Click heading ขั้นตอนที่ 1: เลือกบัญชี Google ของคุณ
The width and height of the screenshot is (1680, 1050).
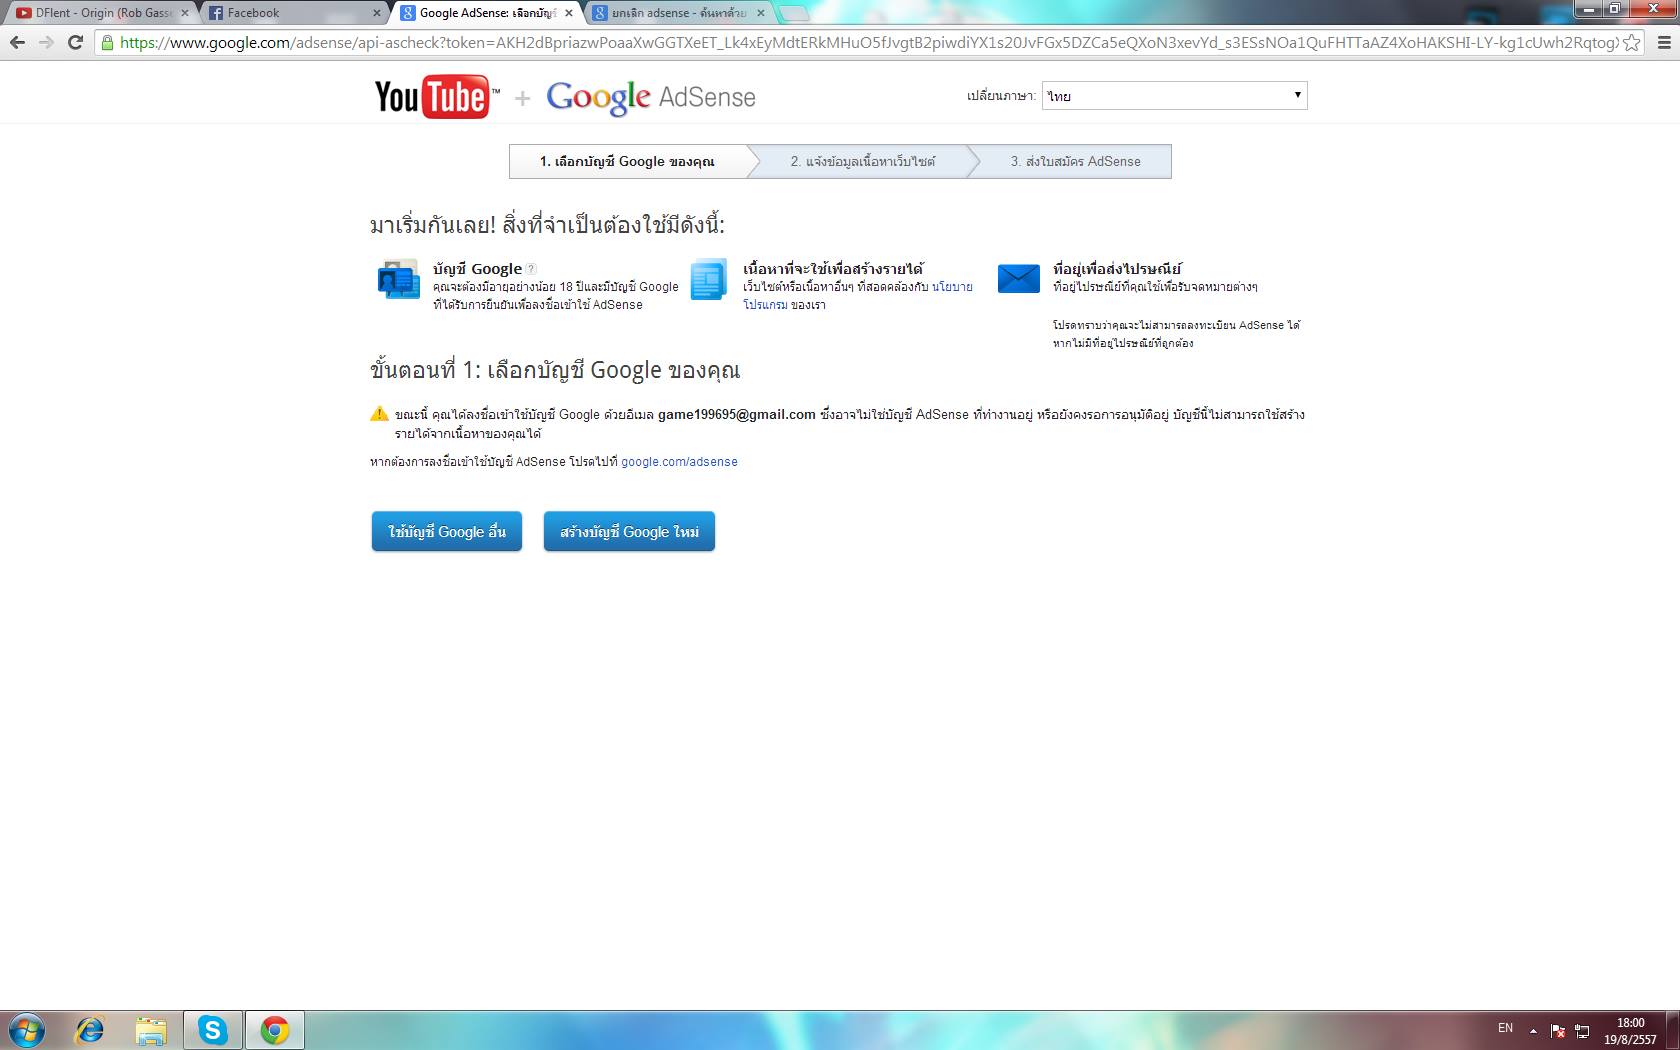pyautogui.click(x=555, y=370)
